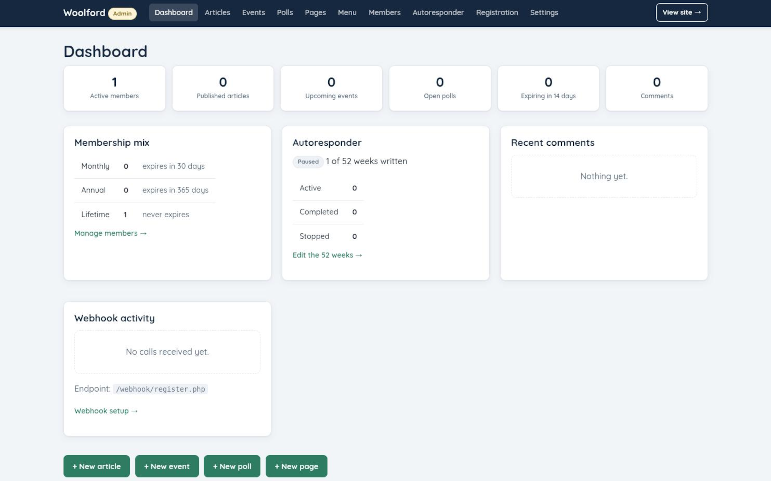Click the 'Nothing yet.' placeholder
Image resolution: width=771 pixels, height=481 pixels.
604,176
